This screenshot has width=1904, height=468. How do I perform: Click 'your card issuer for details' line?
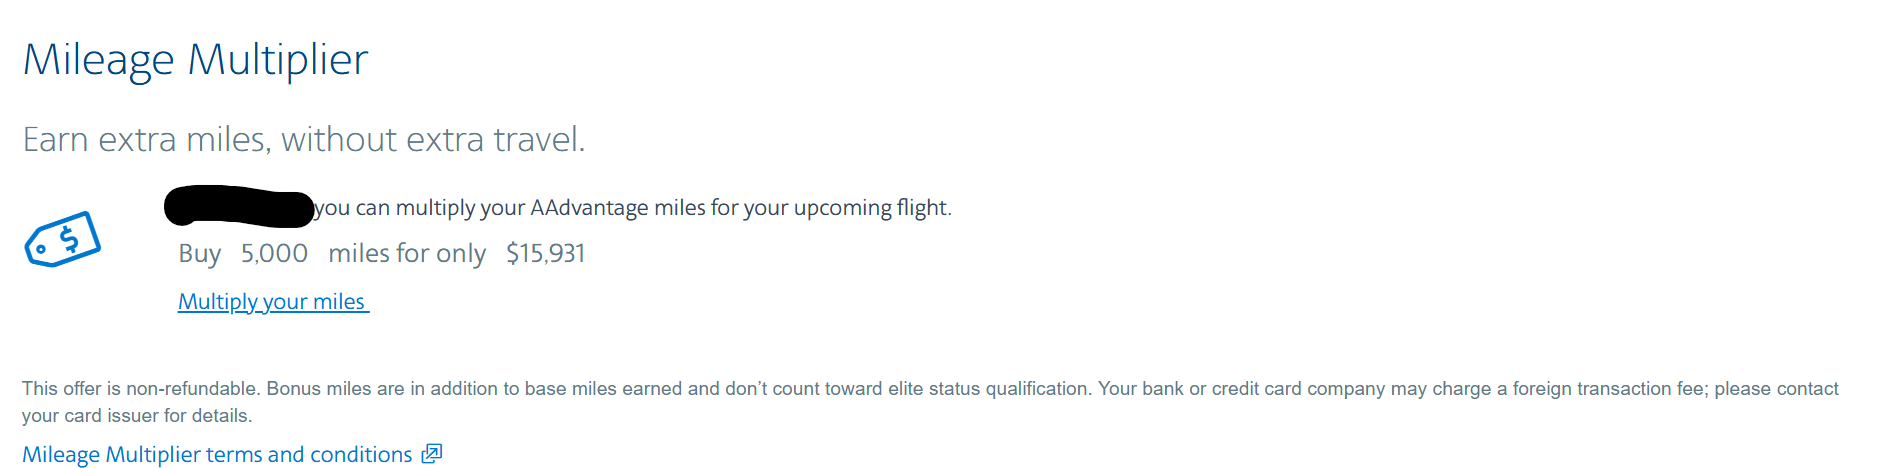click(137, 416)
